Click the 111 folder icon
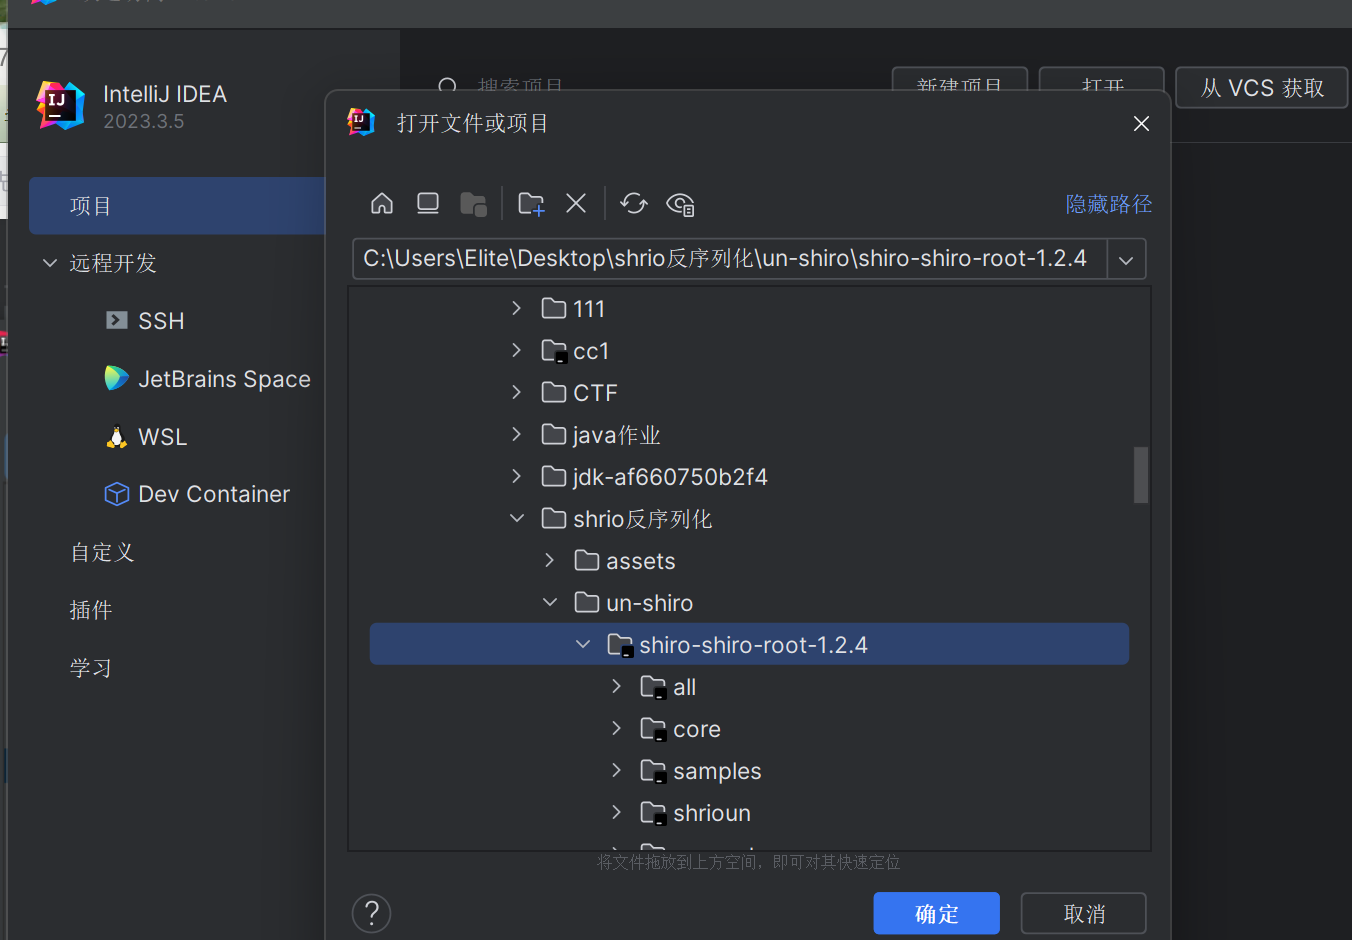 [x=554, y=308]
